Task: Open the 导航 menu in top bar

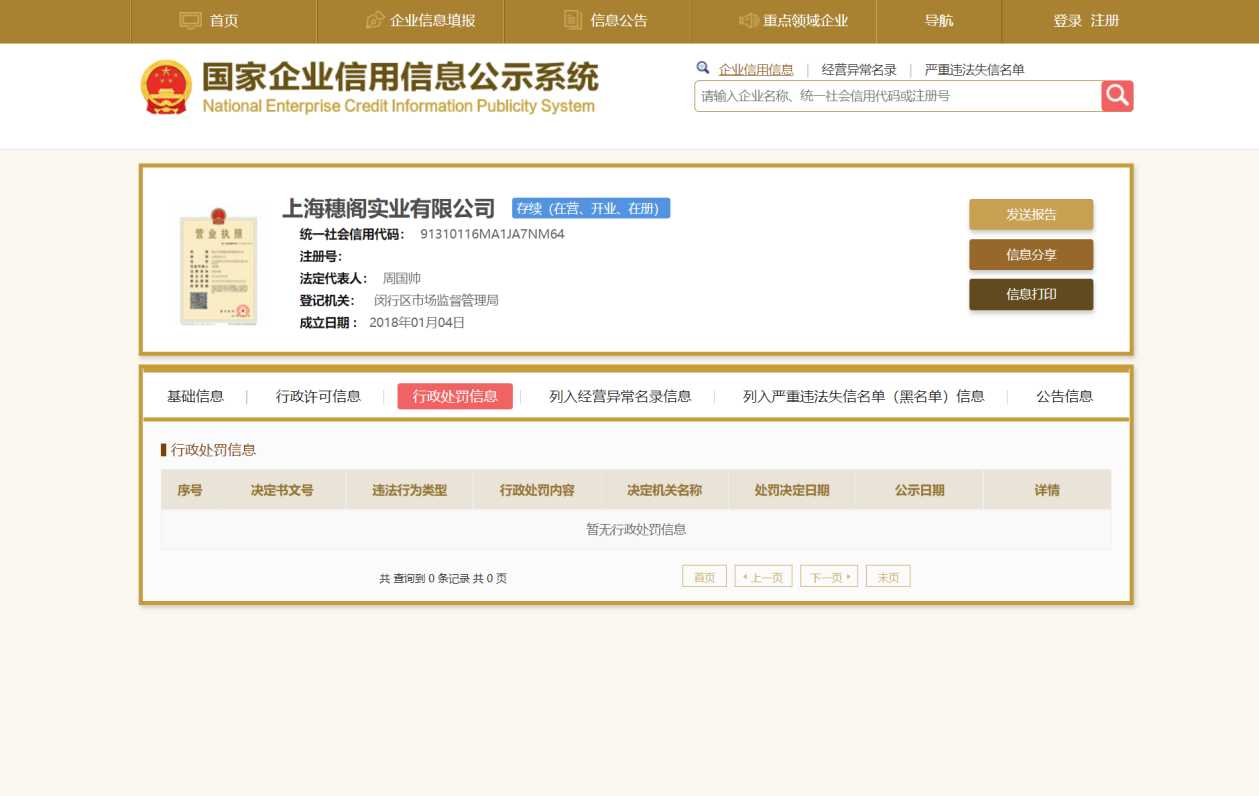Action: (x=938, y=21)
